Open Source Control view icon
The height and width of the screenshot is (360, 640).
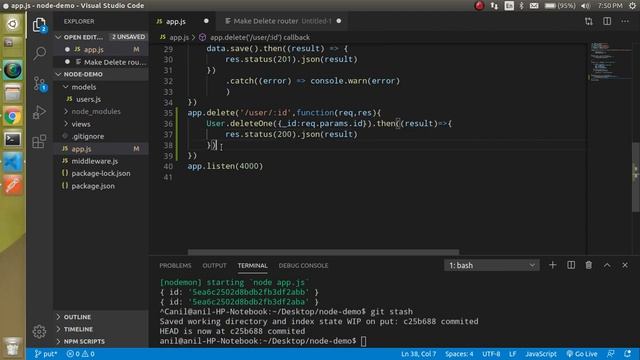click(x=40, y=84)
